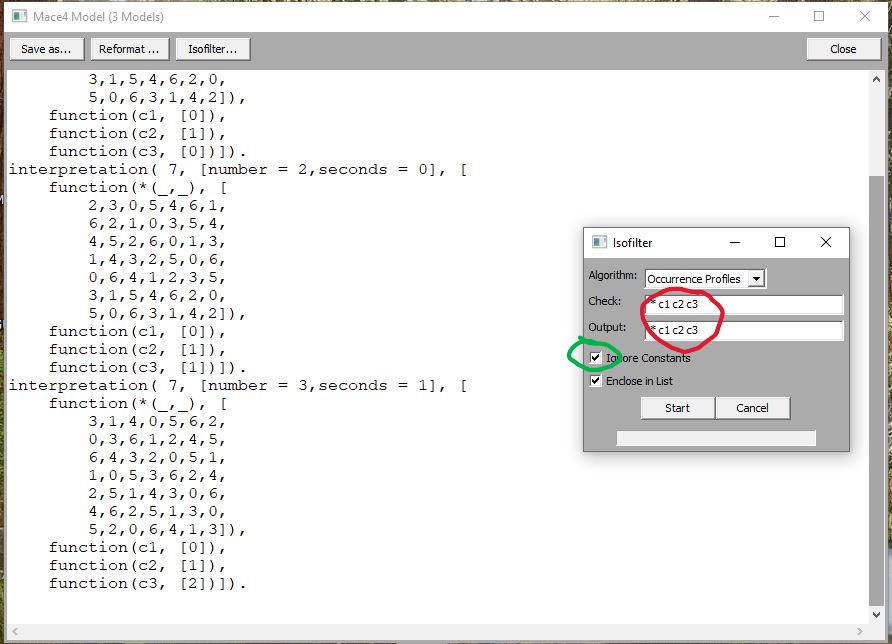Click the text 'function(c3, [0])]).'
Image resolution: width=892 pixels, height=644 pixels.
pyautogui.click(x=147, y=151)
